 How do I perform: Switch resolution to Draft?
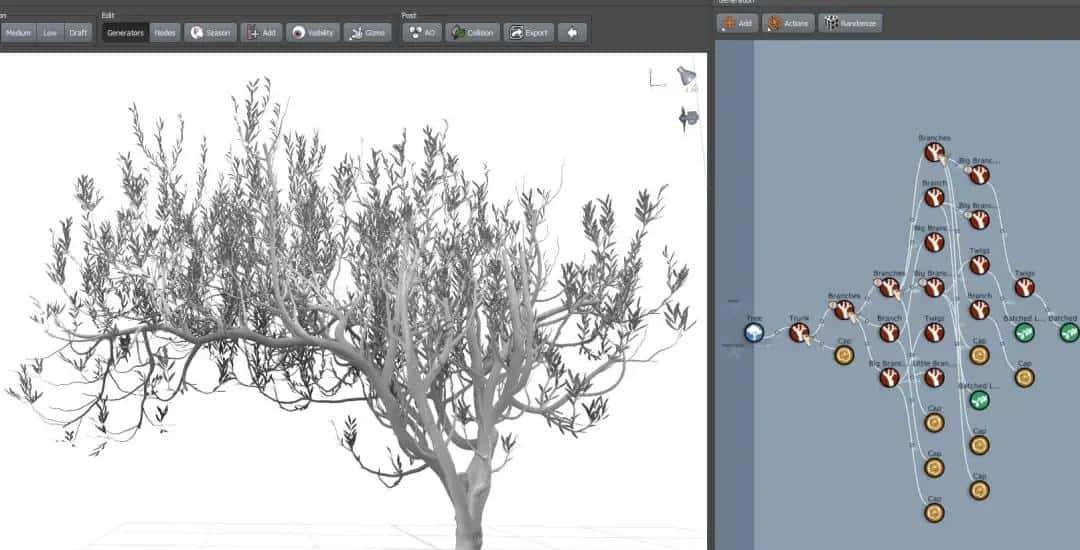coord(79,32)
